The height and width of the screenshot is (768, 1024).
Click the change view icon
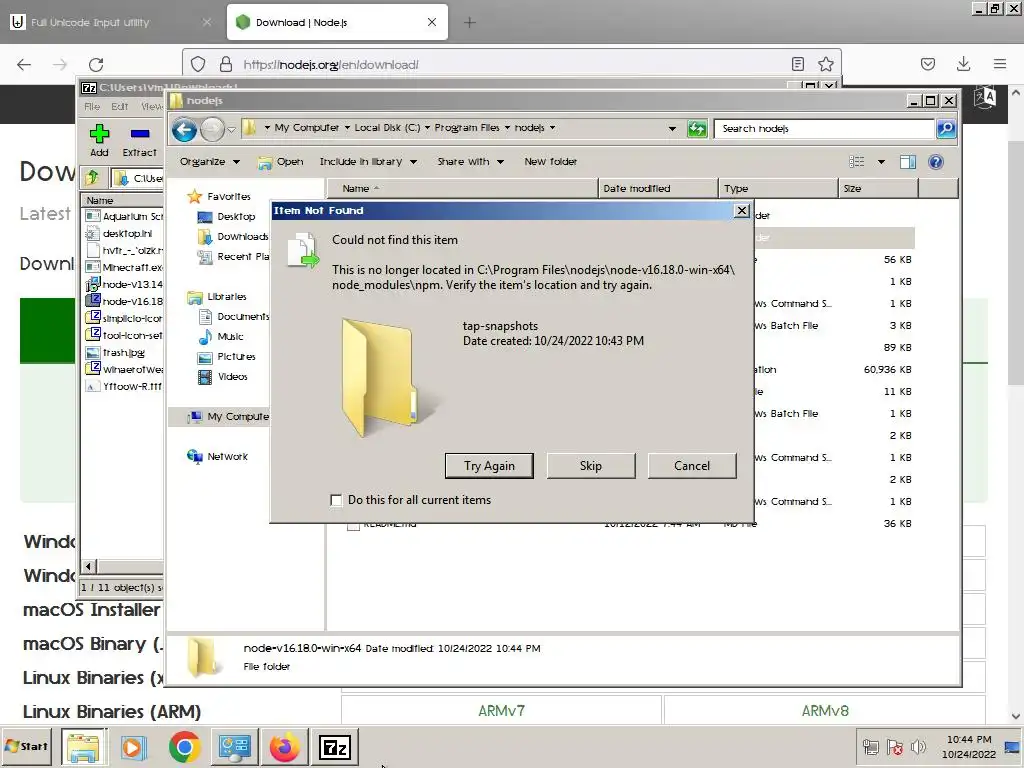pos(856,161)
